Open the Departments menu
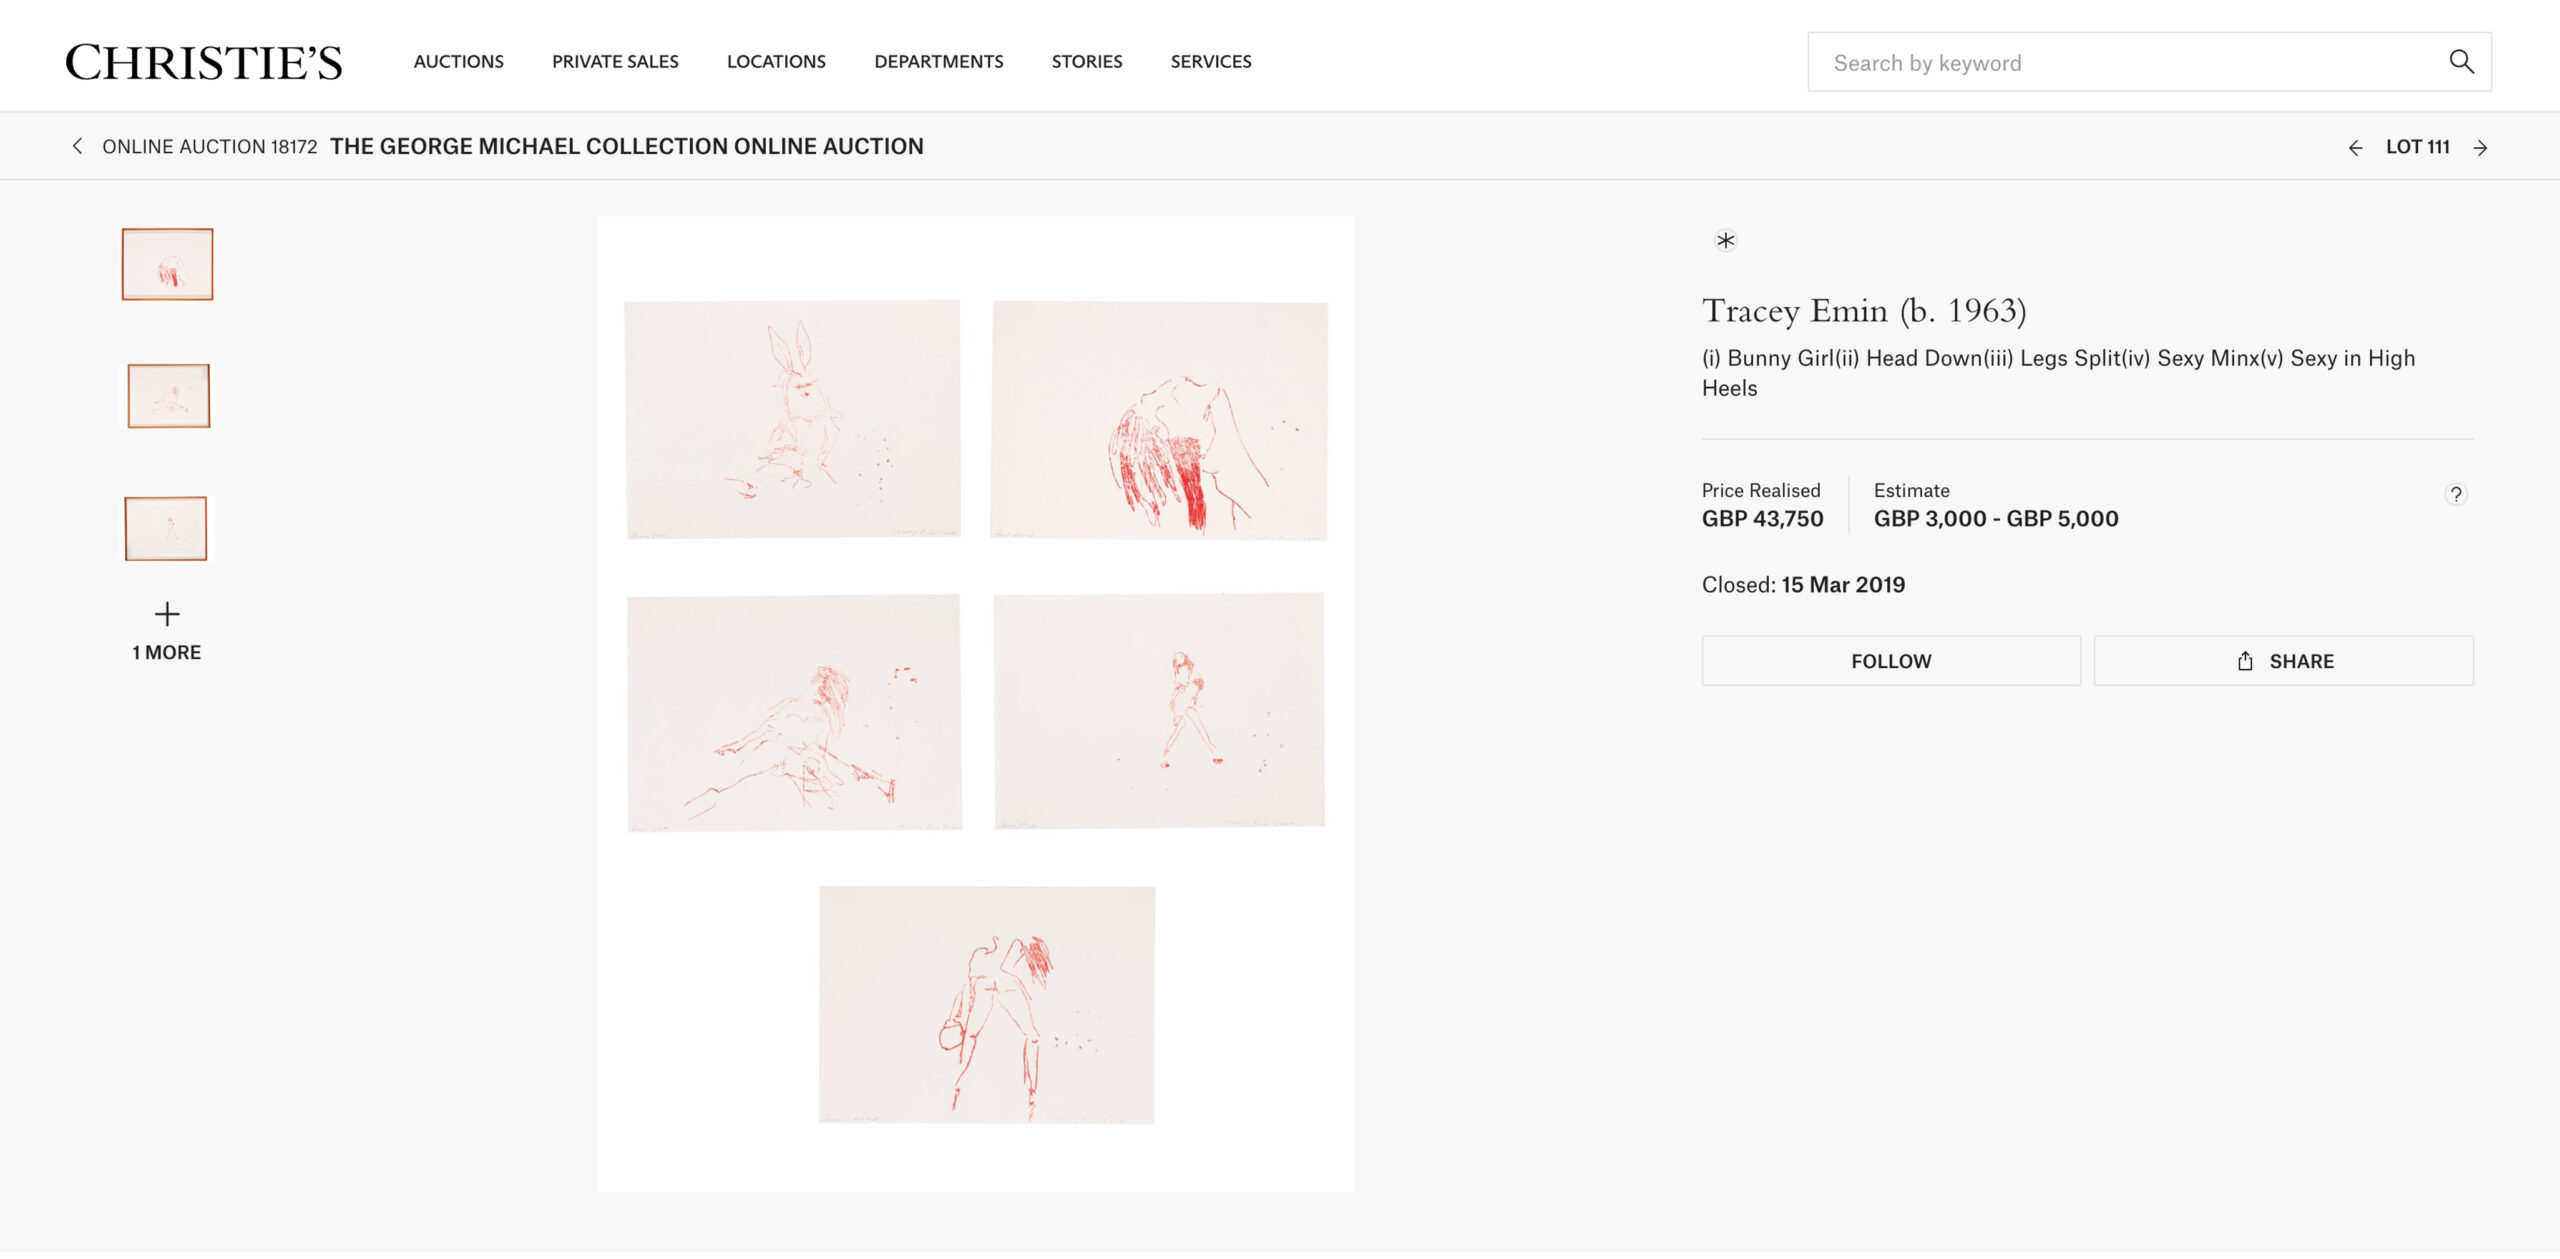 pos(938,62)
